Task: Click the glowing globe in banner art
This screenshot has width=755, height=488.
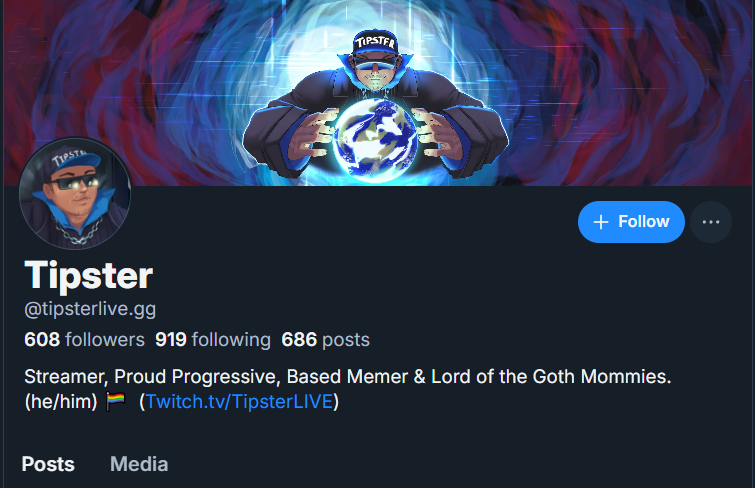Action: point(375,140)
